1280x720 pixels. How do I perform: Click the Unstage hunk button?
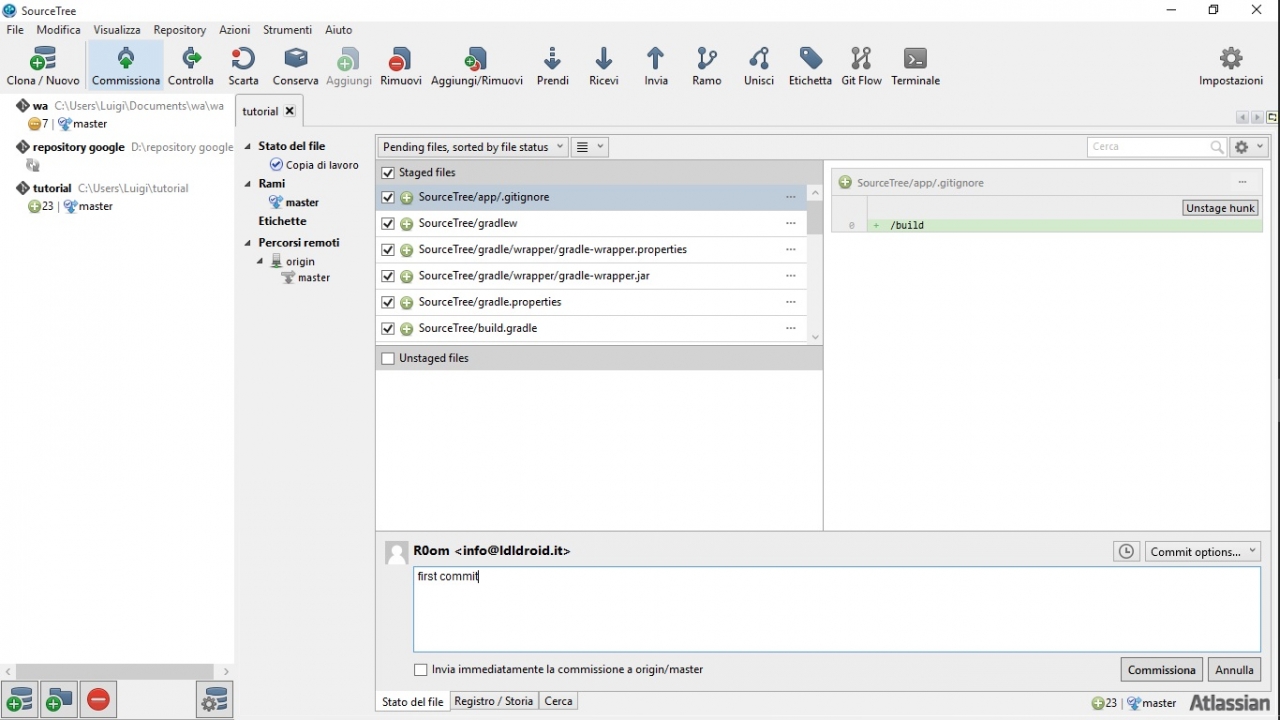tap(1220, 208)
